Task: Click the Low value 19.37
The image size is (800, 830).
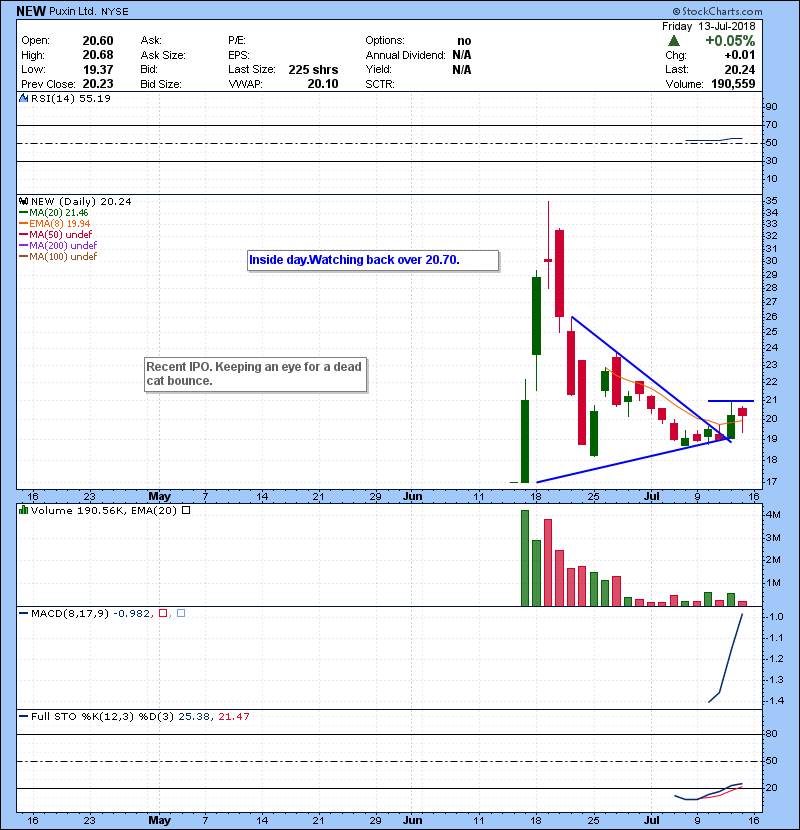Action: tap(98, 69)
